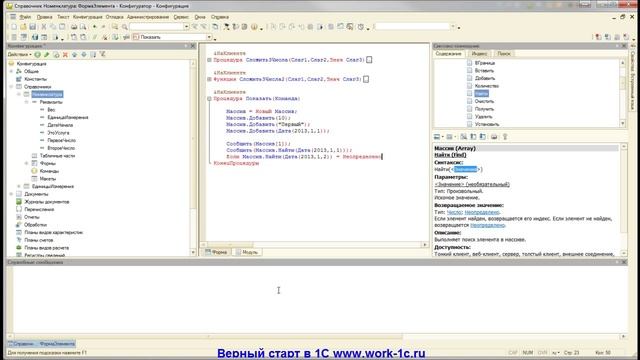
Task: Expand collapsed function Сложить3Числа2 in code editor
Action: tap(209, 79)
